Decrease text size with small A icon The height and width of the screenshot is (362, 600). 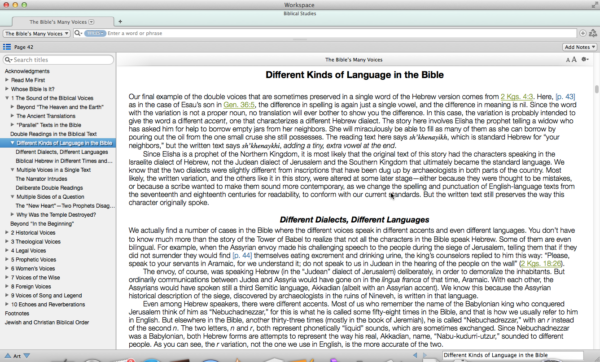click(568, 60)
